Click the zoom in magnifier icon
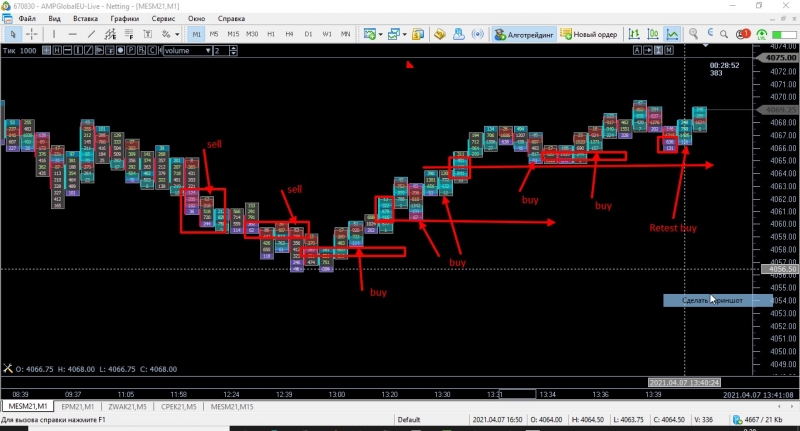This screenshot has width=800, height=431. point(693,34)
